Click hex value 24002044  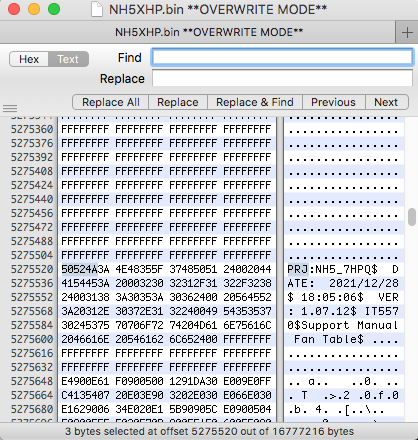tap(247, 269)
